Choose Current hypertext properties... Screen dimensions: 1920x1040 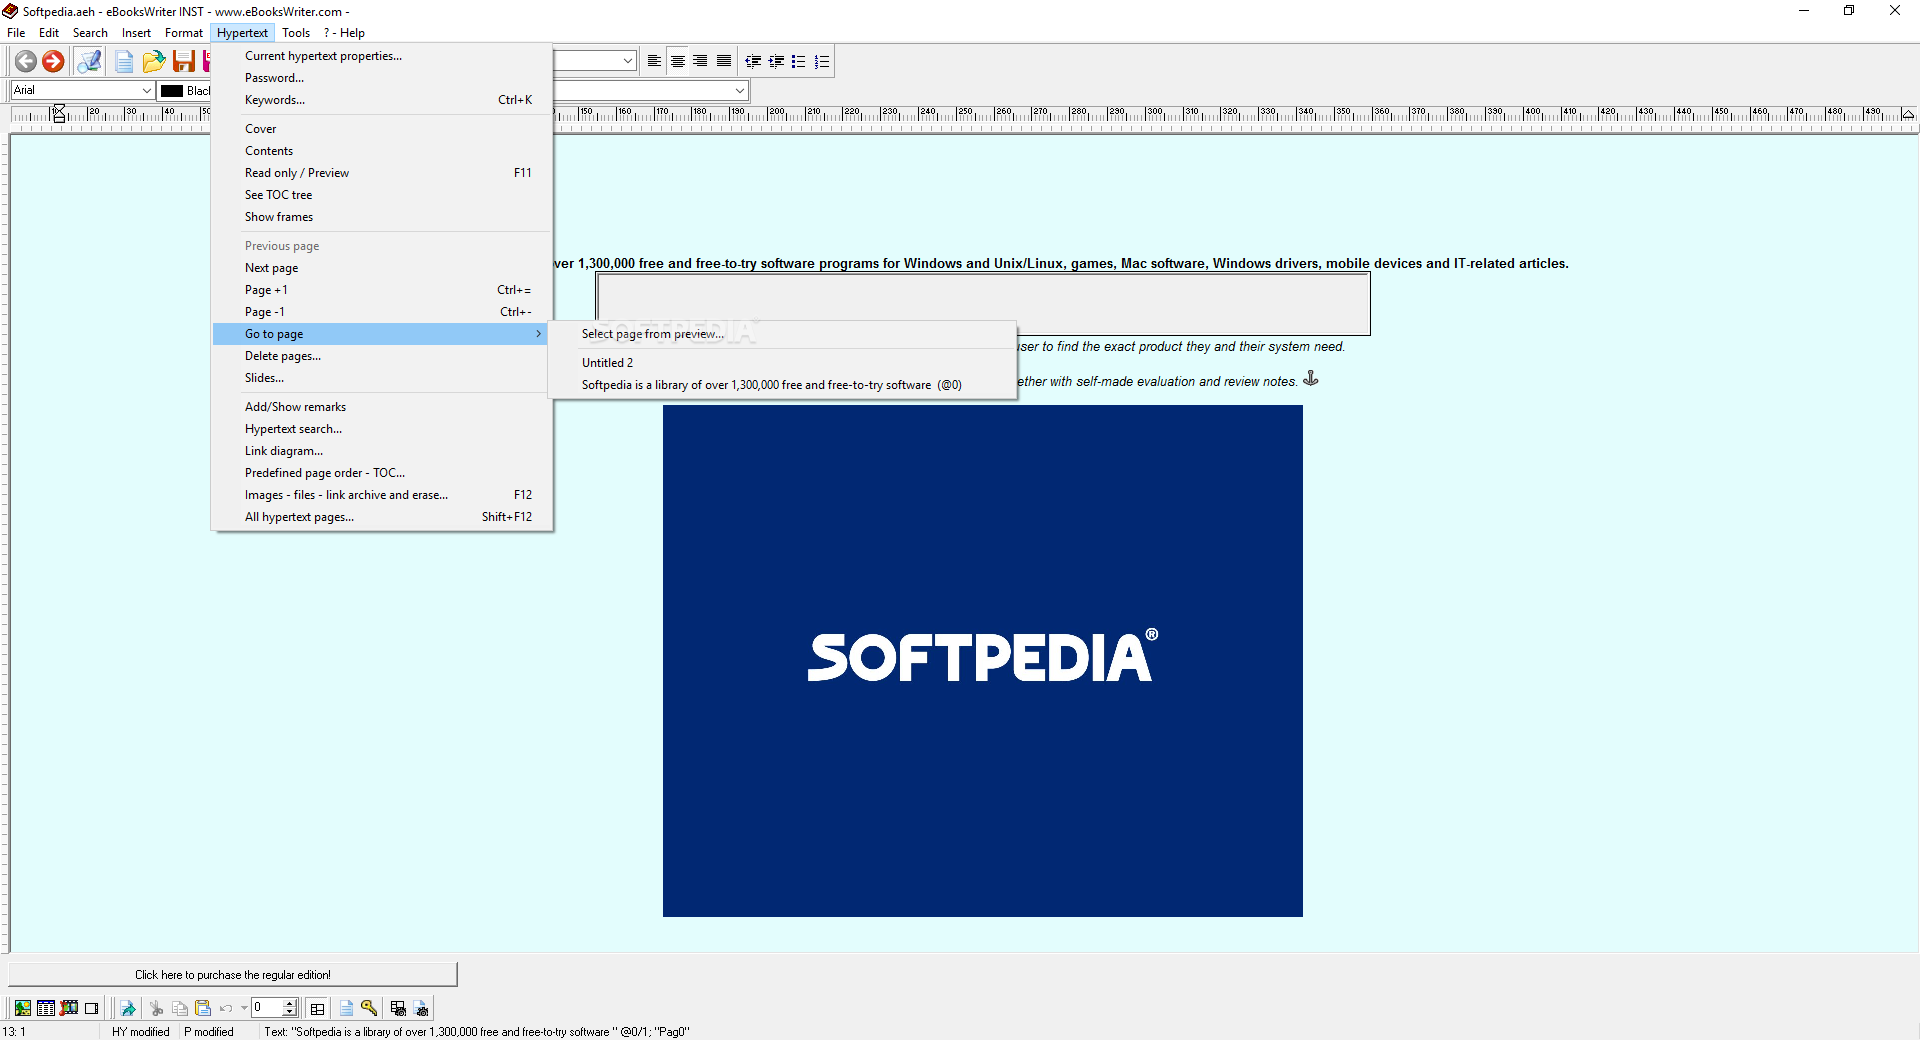coord(382,56)
